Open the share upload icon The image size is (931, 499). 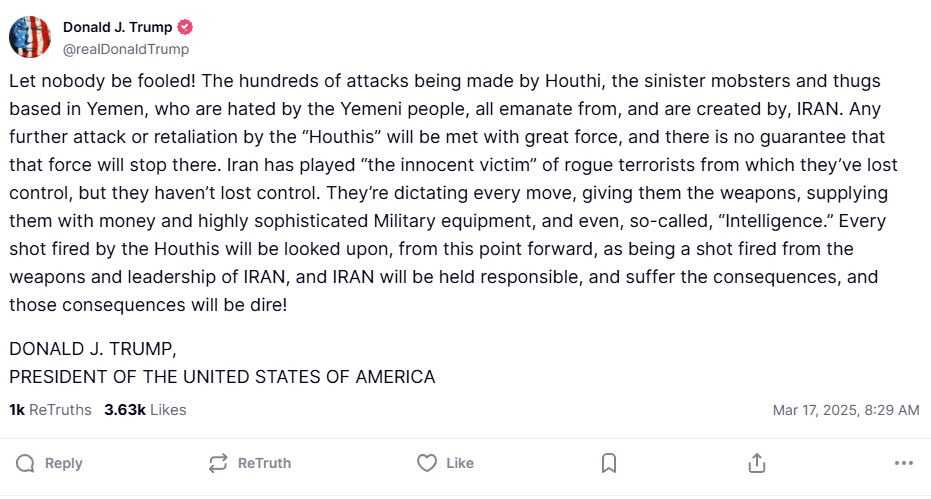[x=756, y=463]
